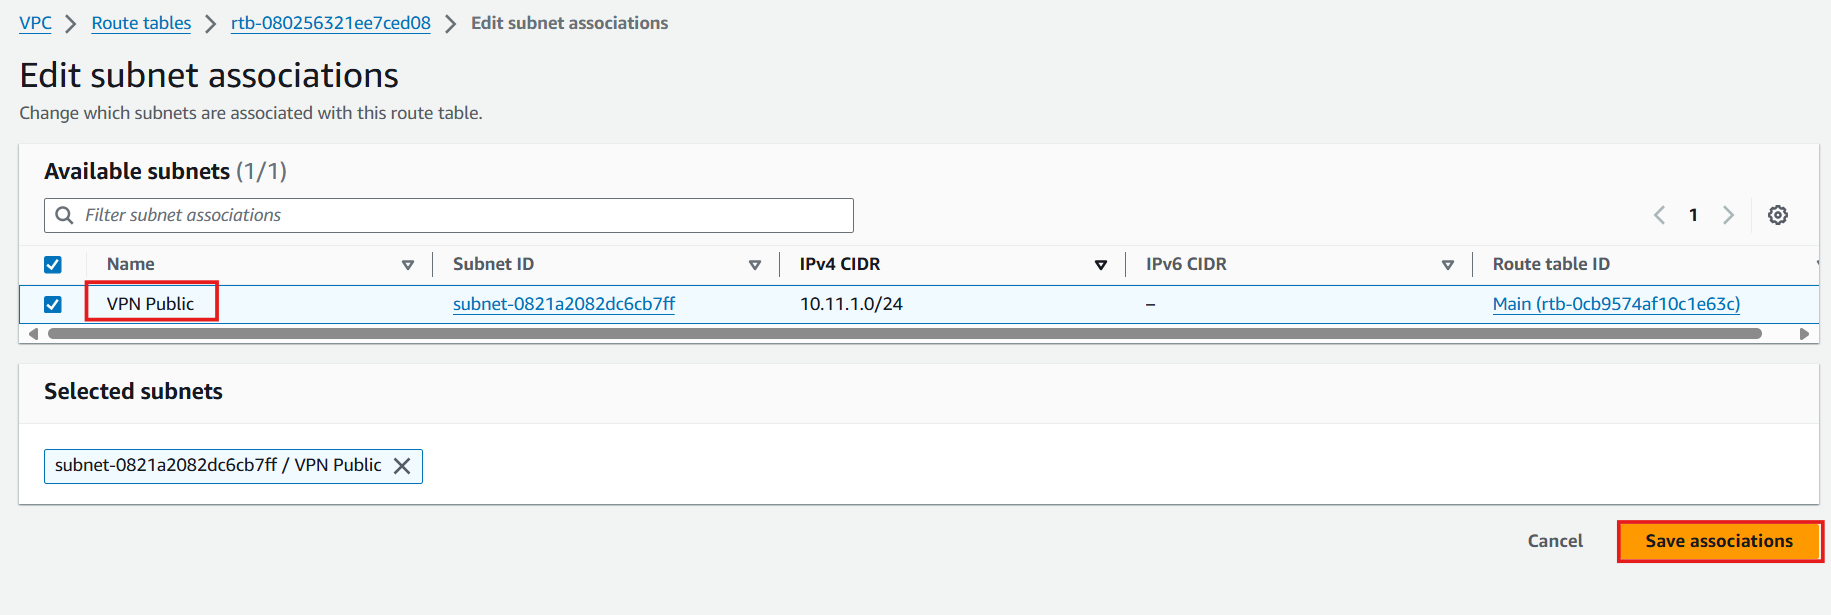This screenshot has width=1831, height=615.
Task: Click scrollbar left arrow in subnets table
Action: coord(33,334)
